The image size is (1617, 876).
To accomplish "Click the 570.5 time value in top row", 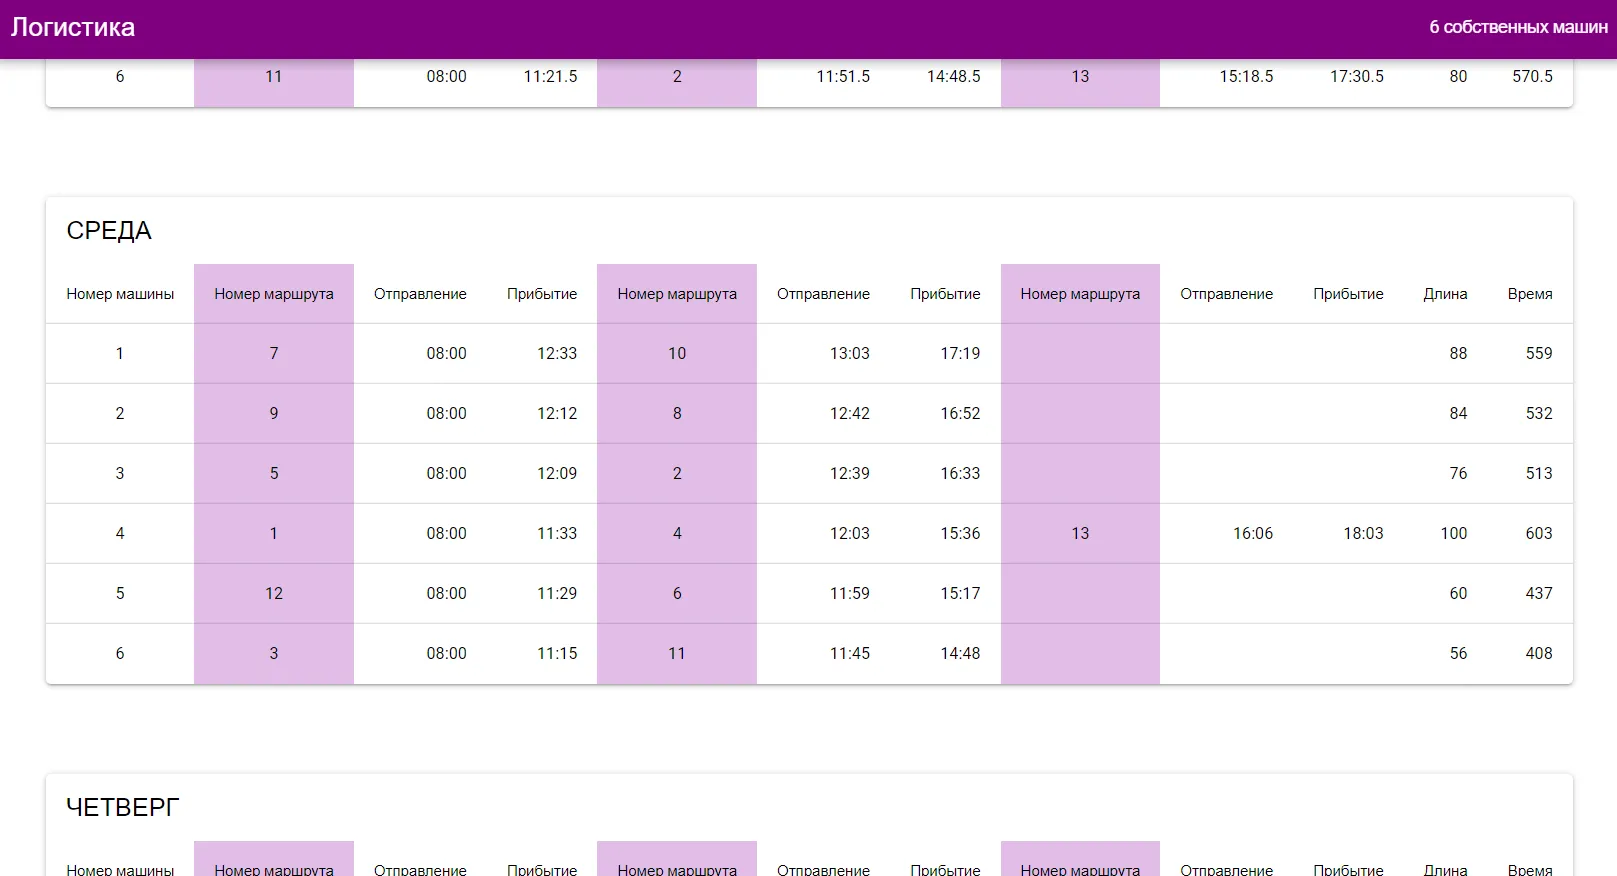I will point(1532,77).
